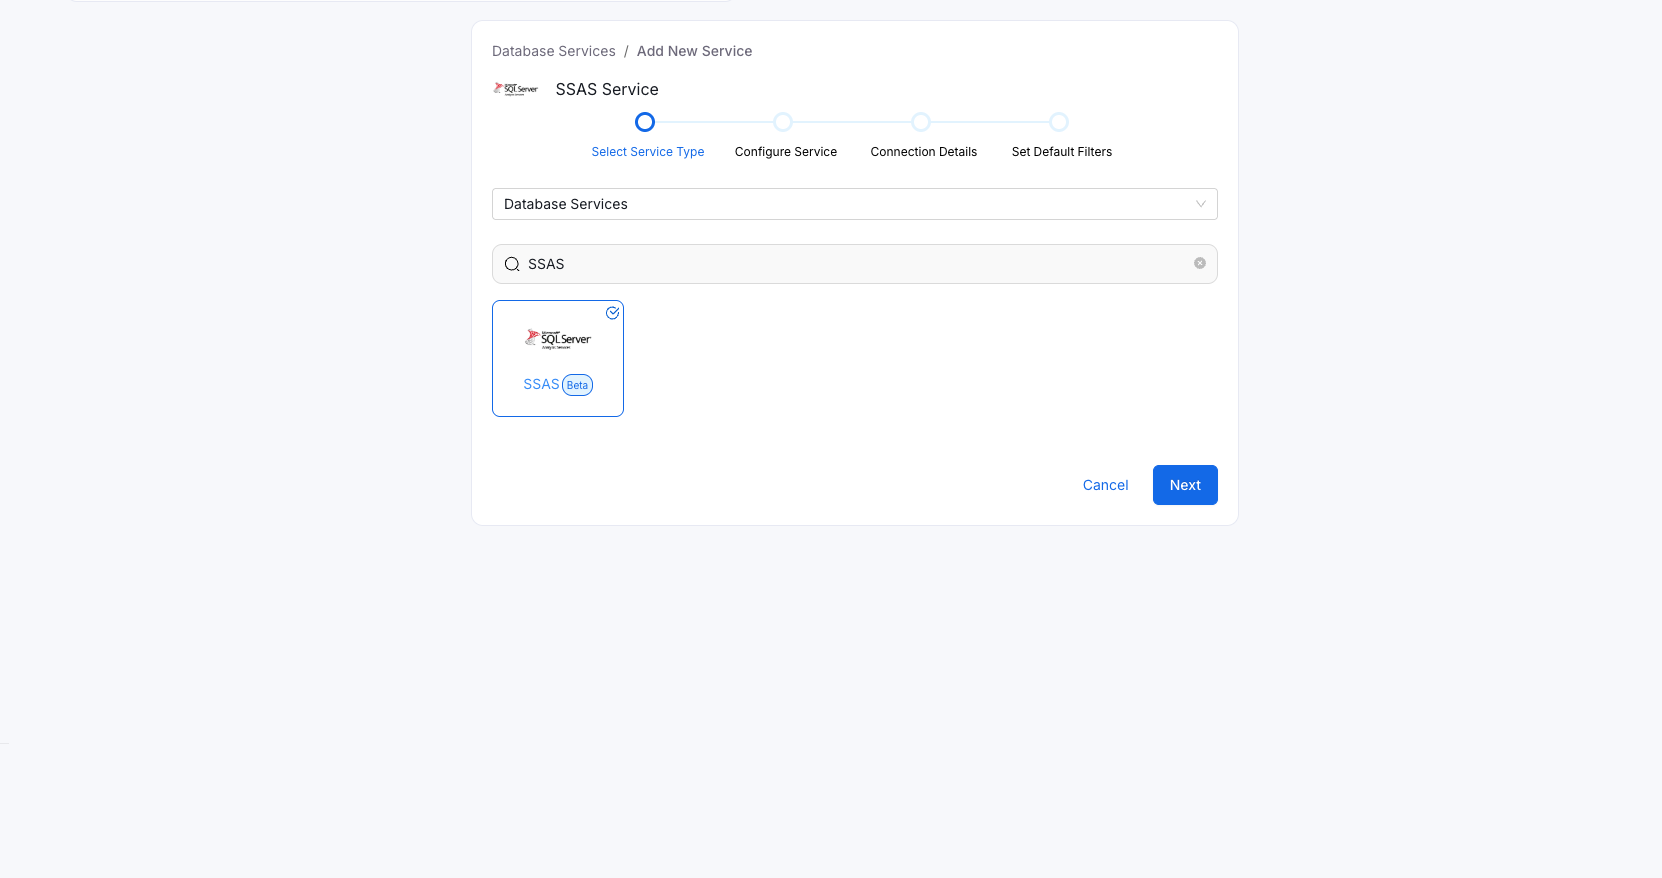Click the Set Default Filters step label

1062,151
